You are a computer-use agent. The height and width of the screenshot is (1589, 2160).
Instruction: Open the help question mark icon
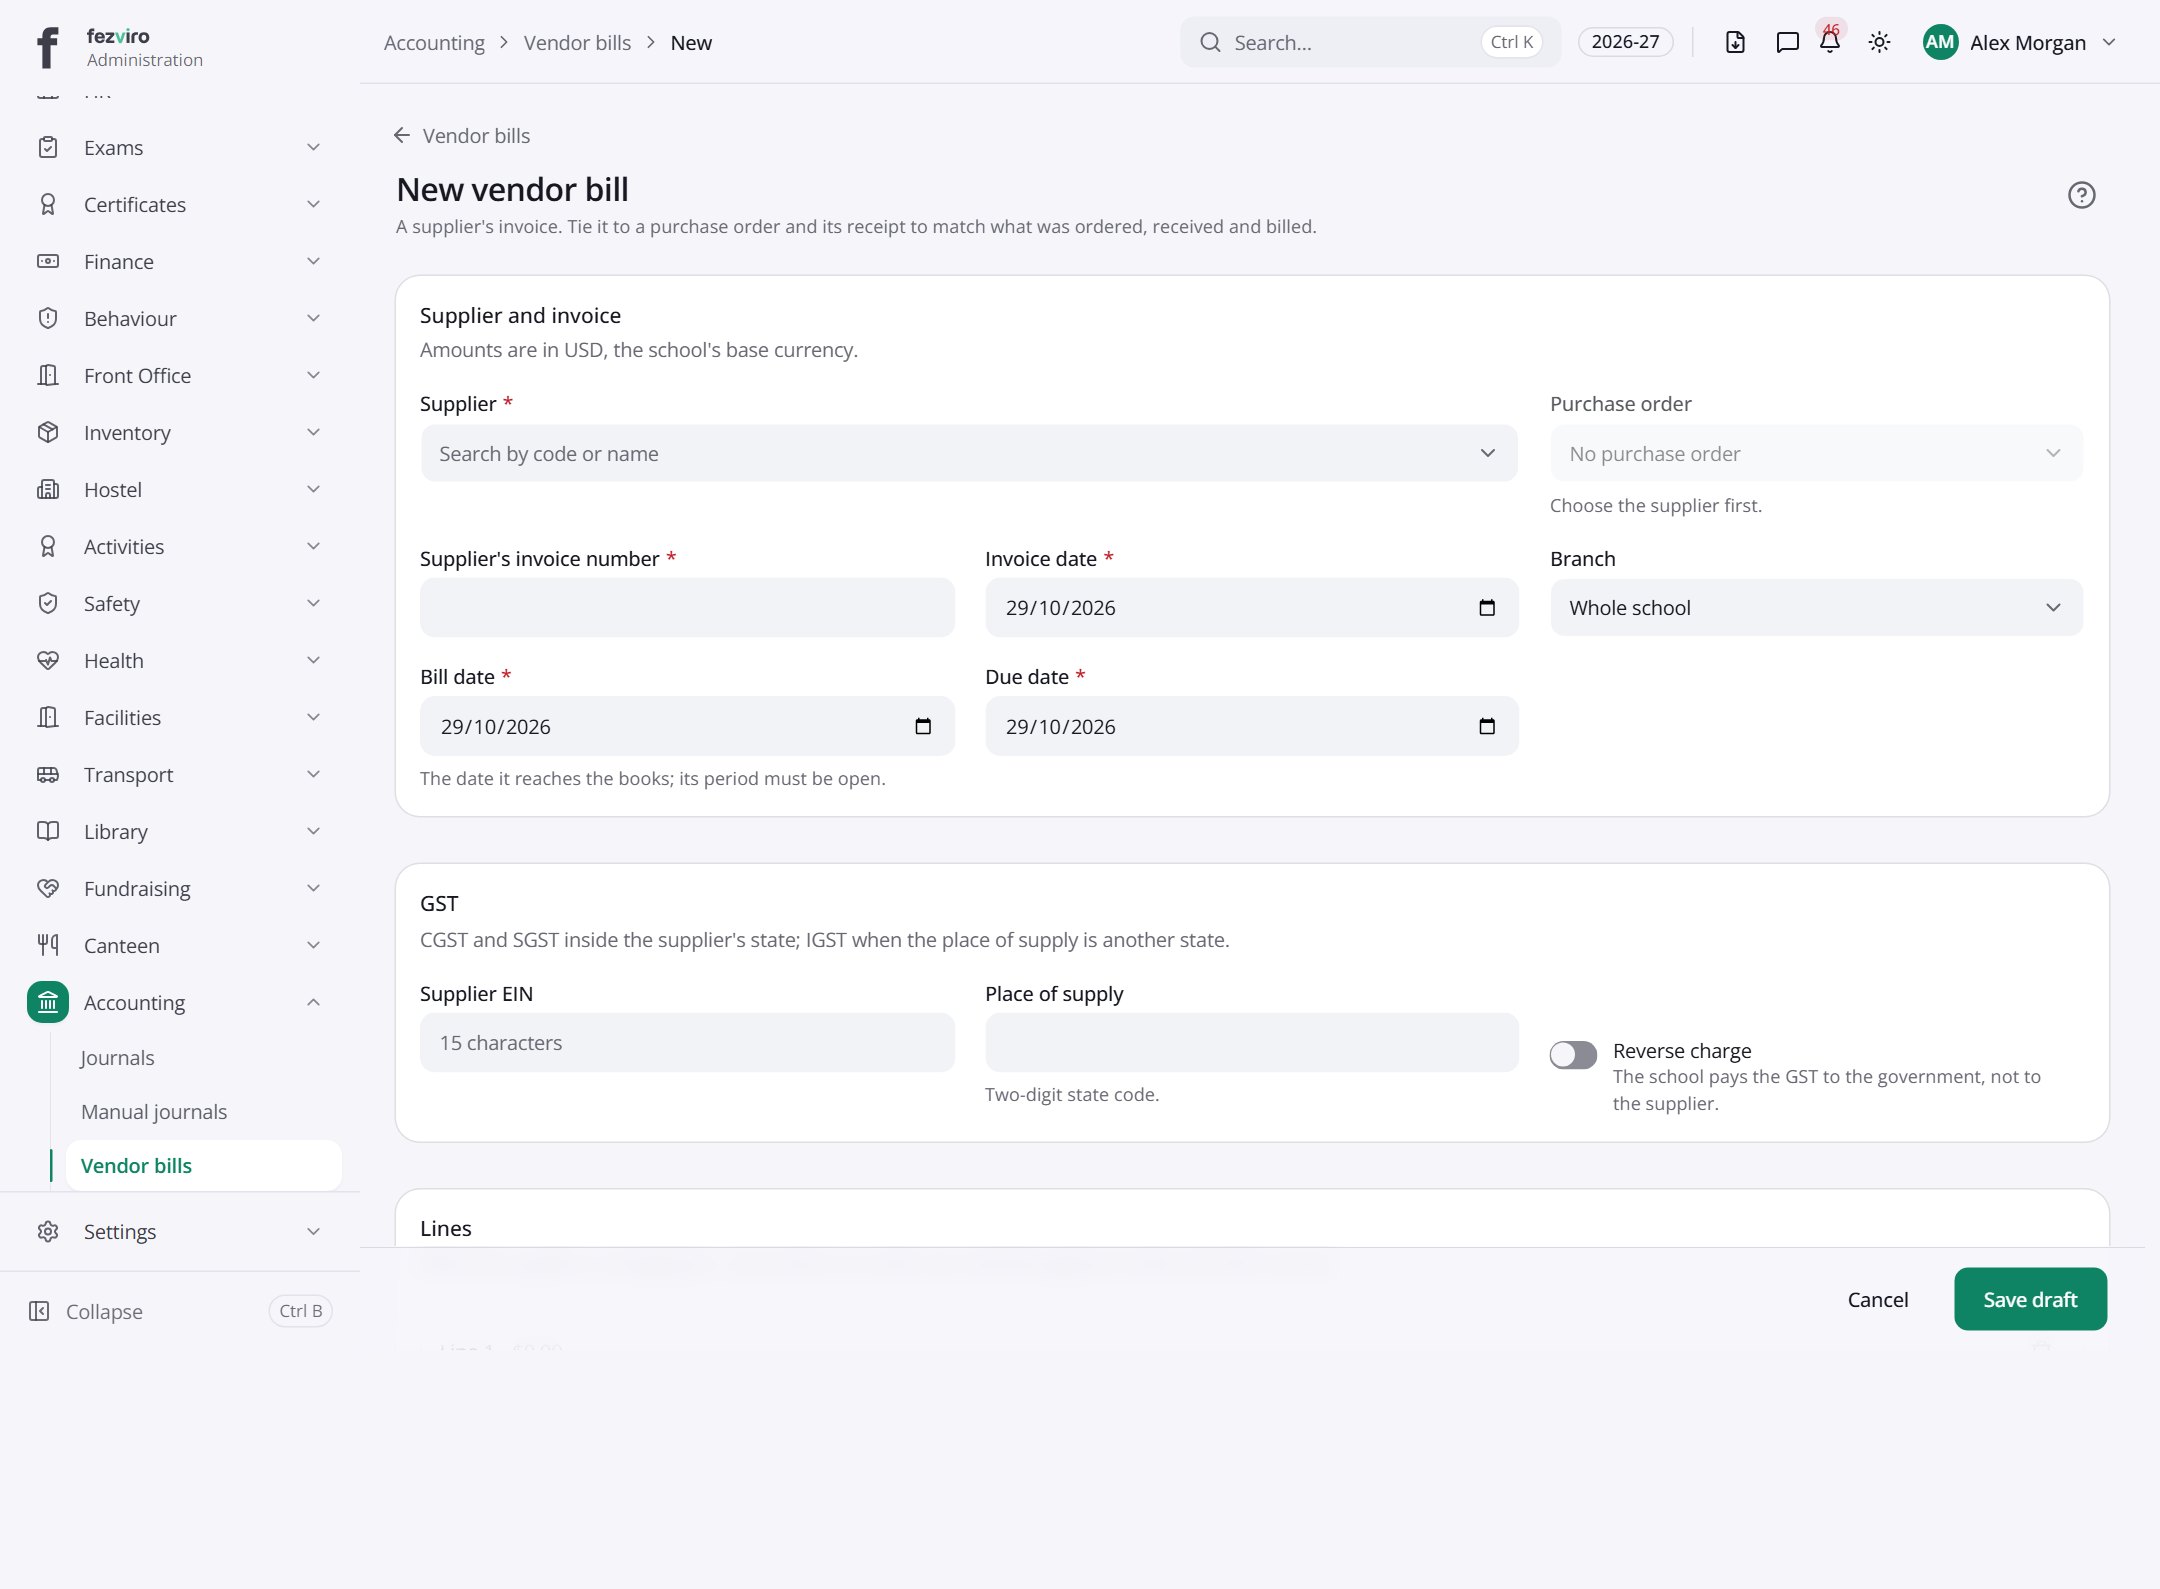point(2081,195)
